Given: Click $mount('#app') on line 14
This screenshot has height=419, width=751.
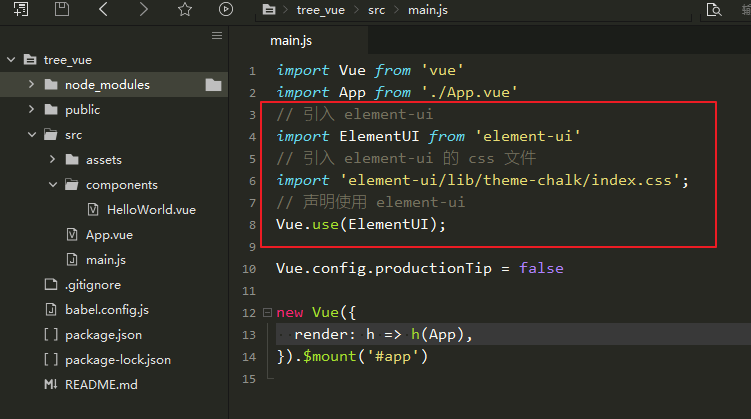Looking at the screenshot, I should [365, 356].
